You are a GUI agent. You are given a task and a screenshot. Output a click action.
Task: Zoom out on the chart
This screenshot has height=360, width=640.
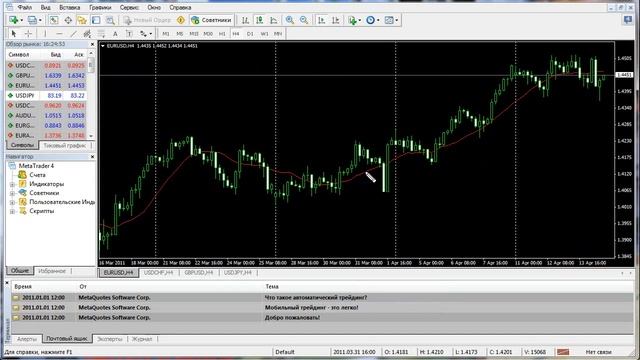click(x=304, y=20)
